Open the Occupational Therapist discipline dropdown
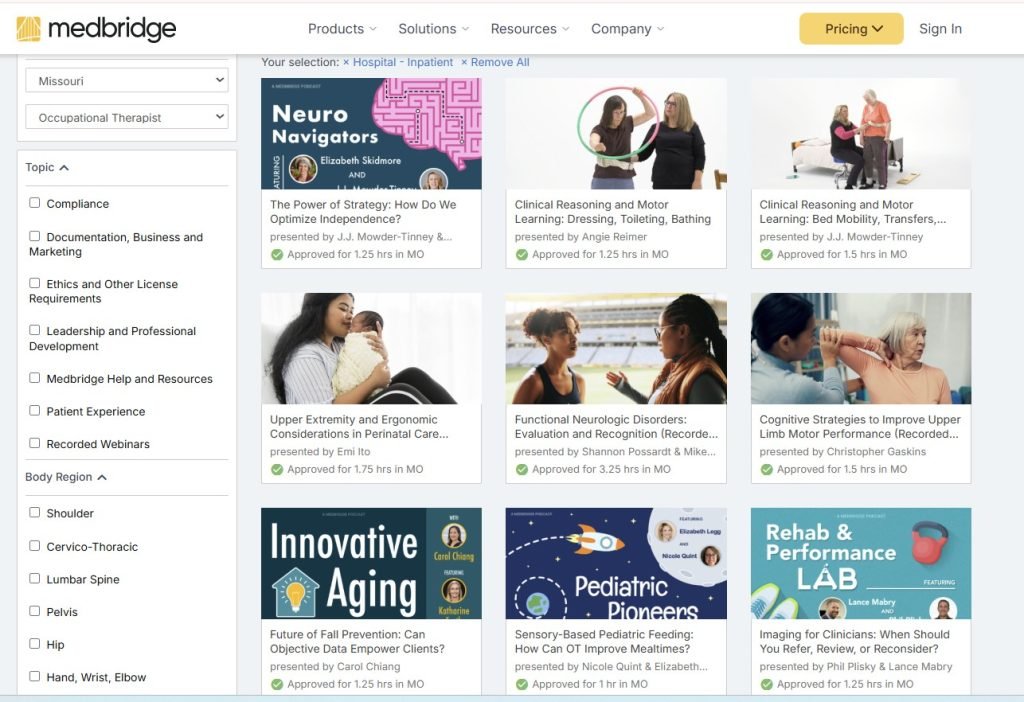The height and width of the screenshot is (702, 1024). pos(127,117)
